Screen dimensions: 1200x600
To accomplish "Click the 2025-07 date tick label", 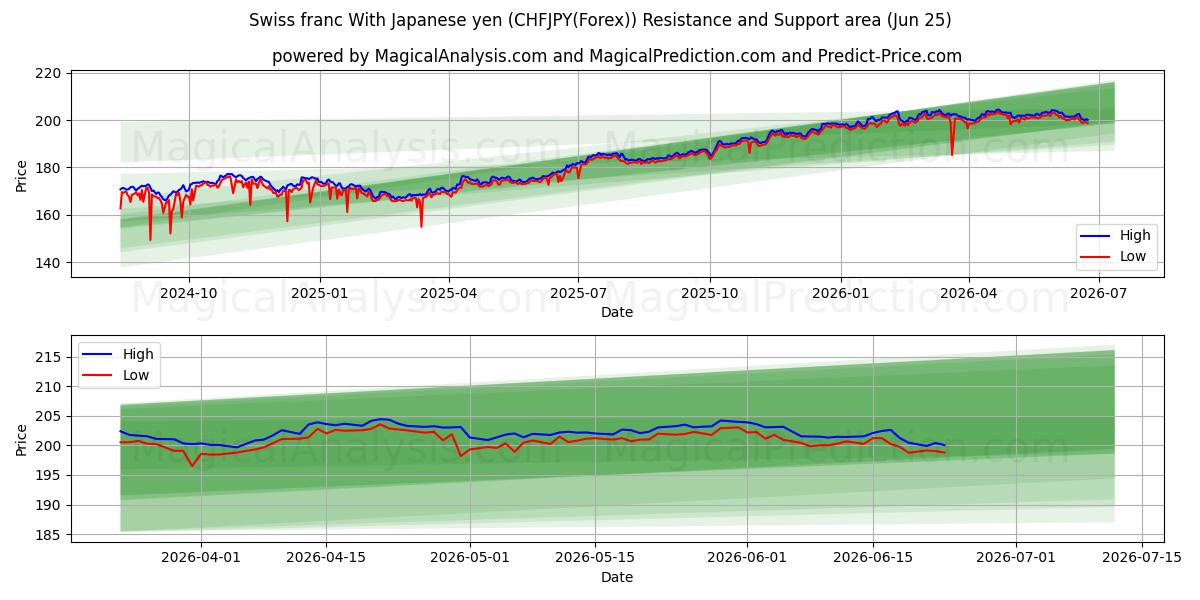I will click(x=578, y=294).
